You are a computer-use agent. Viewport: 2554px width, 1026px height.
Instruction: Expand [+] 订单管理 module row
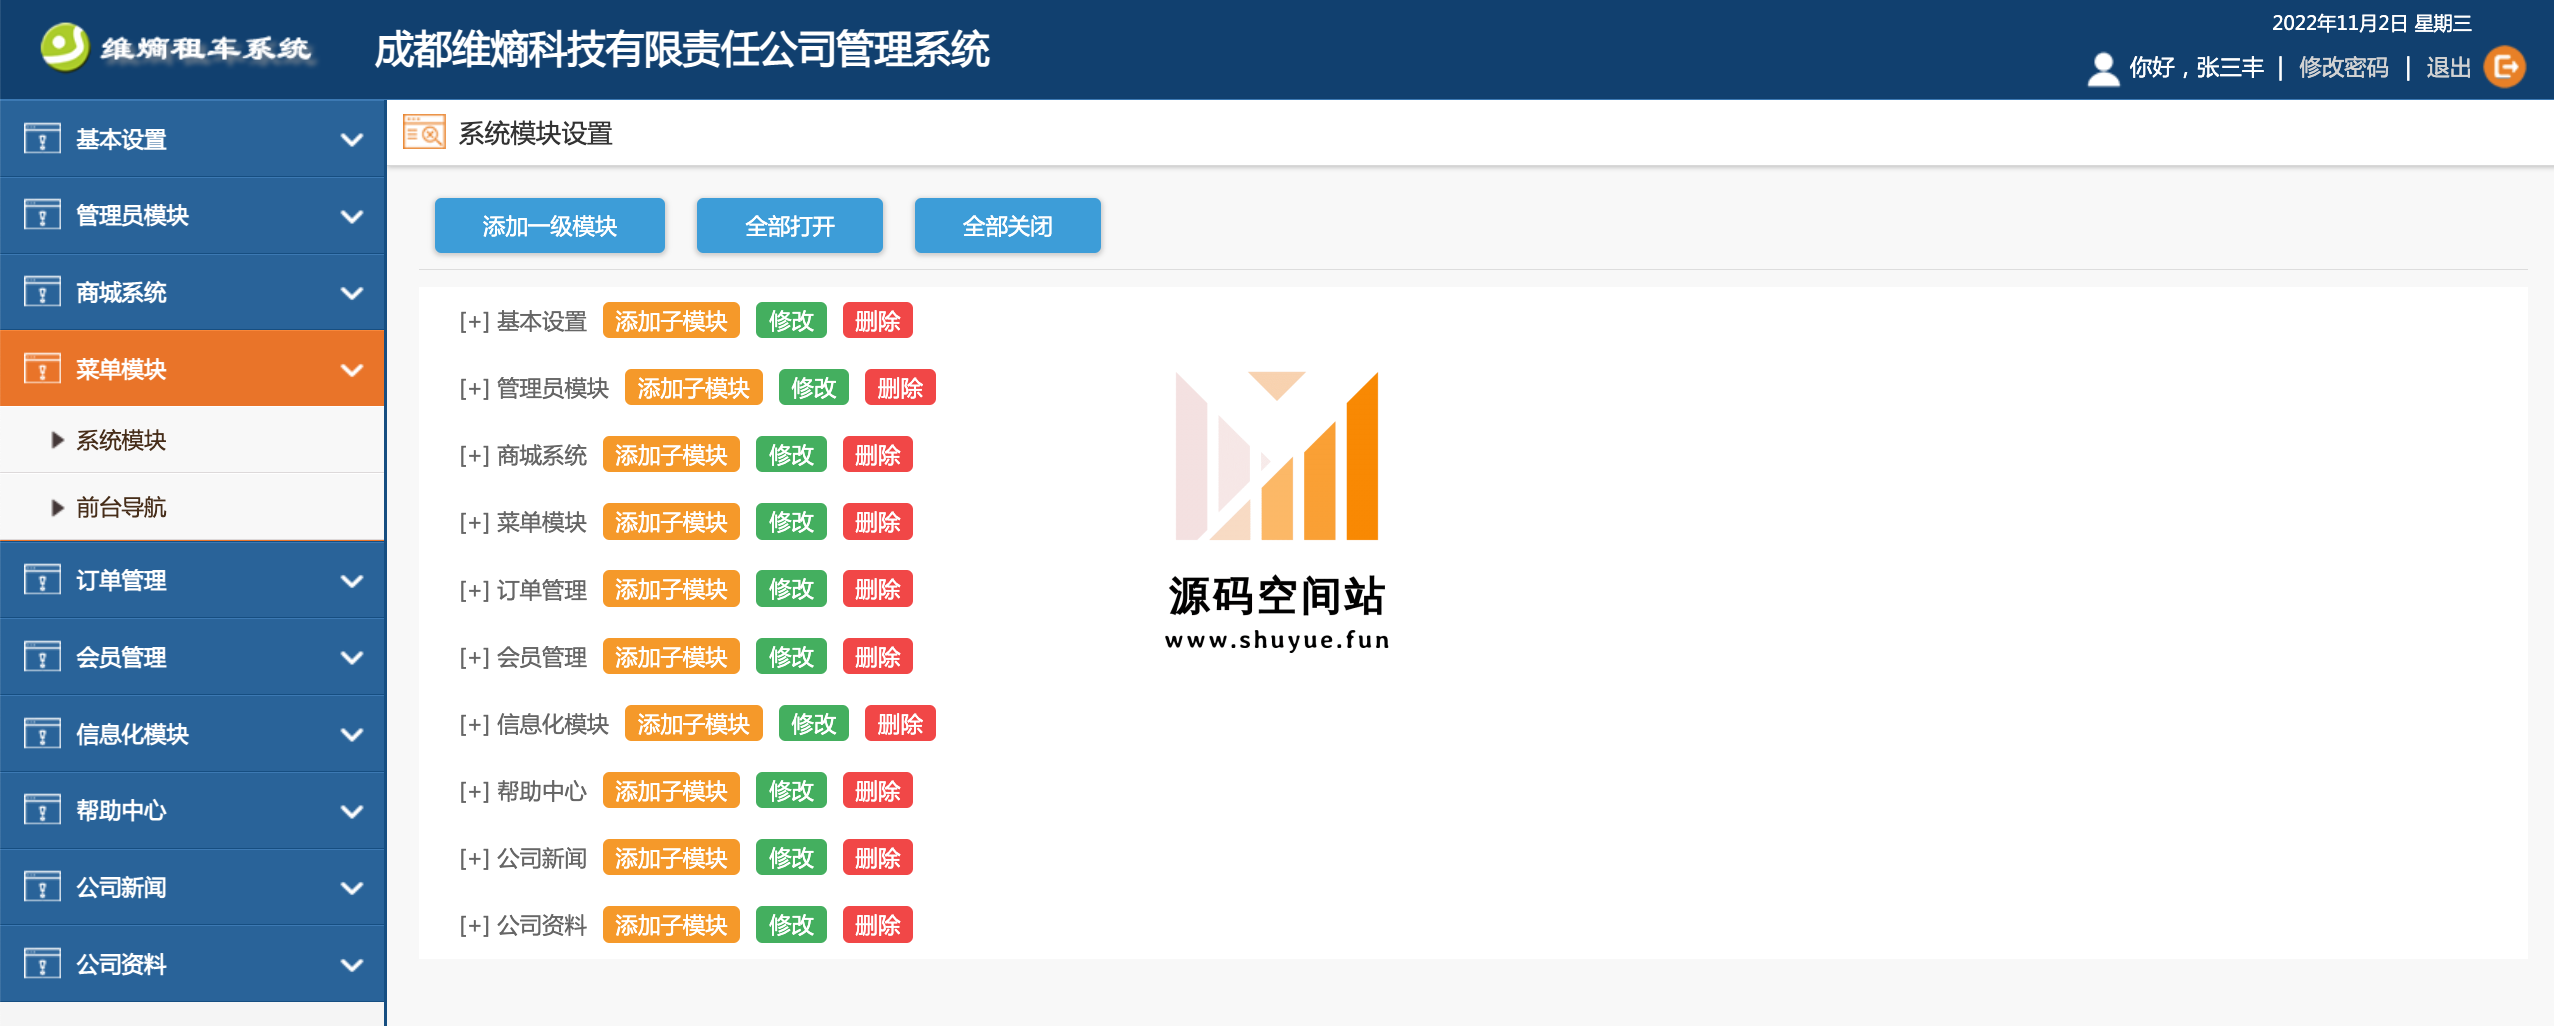[x=474, y=590]
